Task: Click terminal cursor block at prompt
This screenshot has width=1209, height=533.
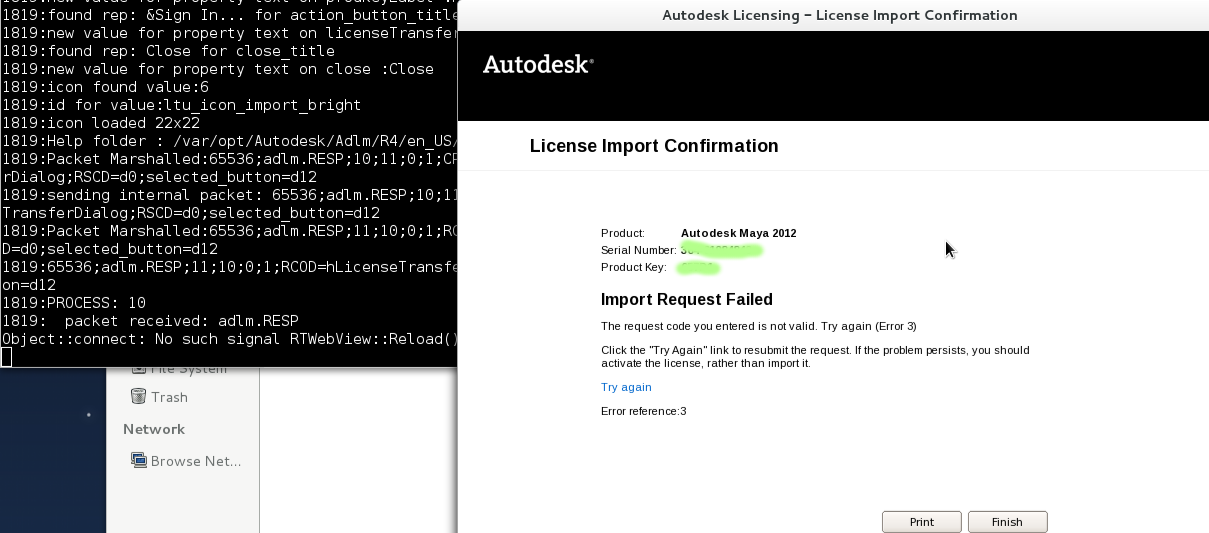Action: pos(6,357)
